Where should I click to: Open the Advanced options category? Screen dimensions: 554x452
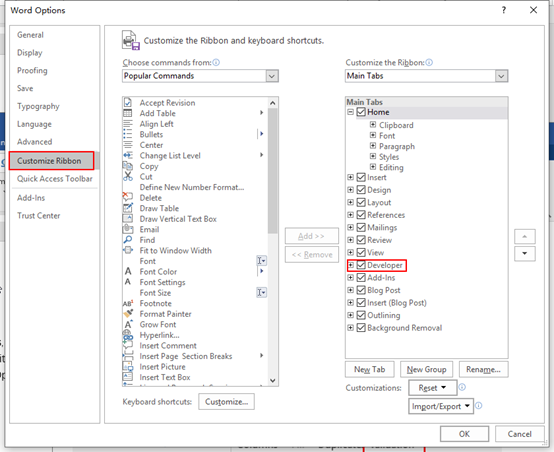click(35, 142)
